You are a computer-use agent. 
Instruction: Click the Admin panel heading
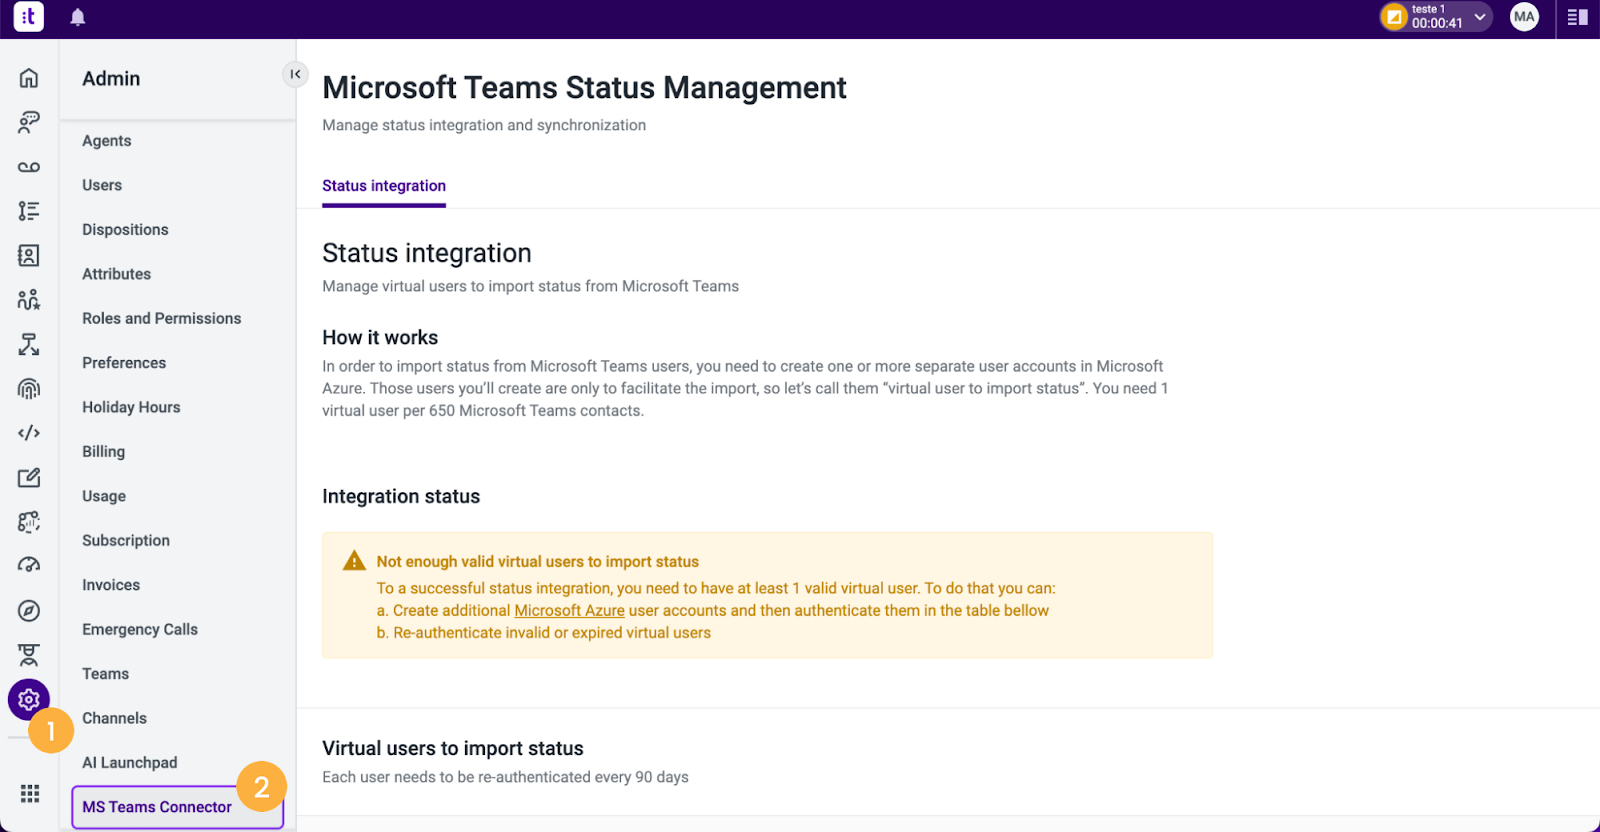[x=111, y=78]
